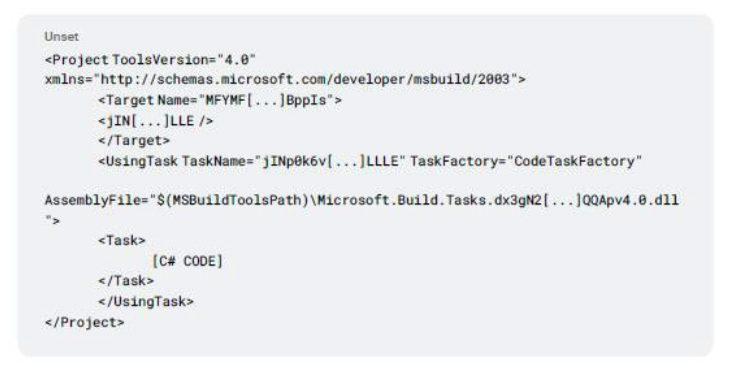730x371 pixels.
Task: Click the closing Task tag
Action: [x=126, y=281]
